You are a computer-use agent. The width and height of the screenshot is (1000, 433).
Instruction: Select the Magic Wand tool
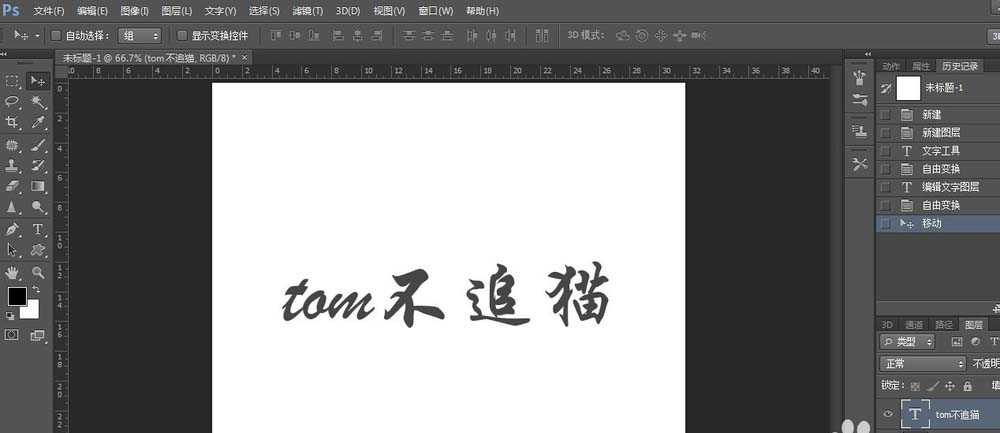38,102
